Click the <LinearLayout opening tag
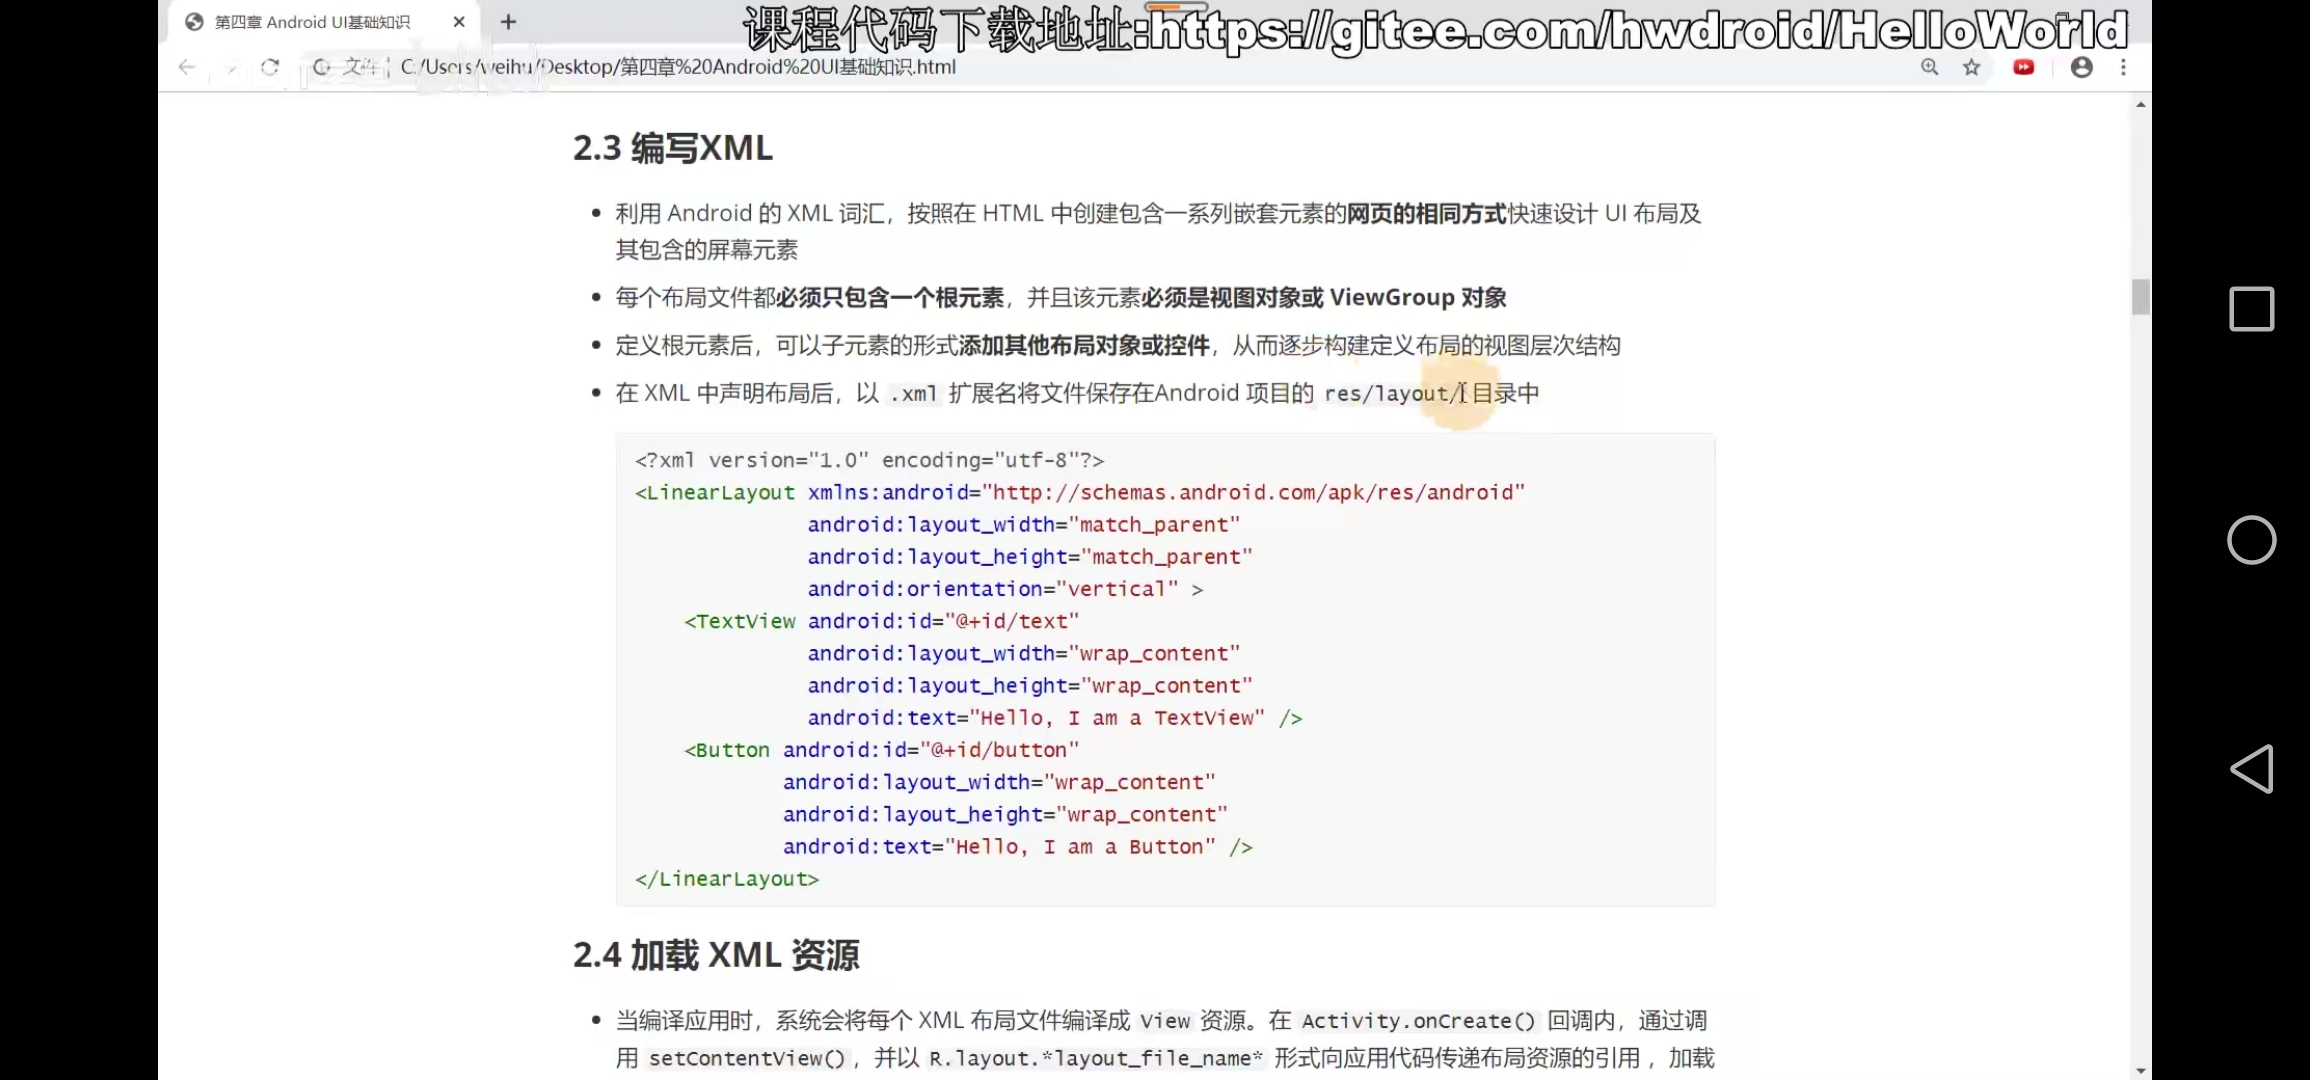 click(x=715, y=493)
